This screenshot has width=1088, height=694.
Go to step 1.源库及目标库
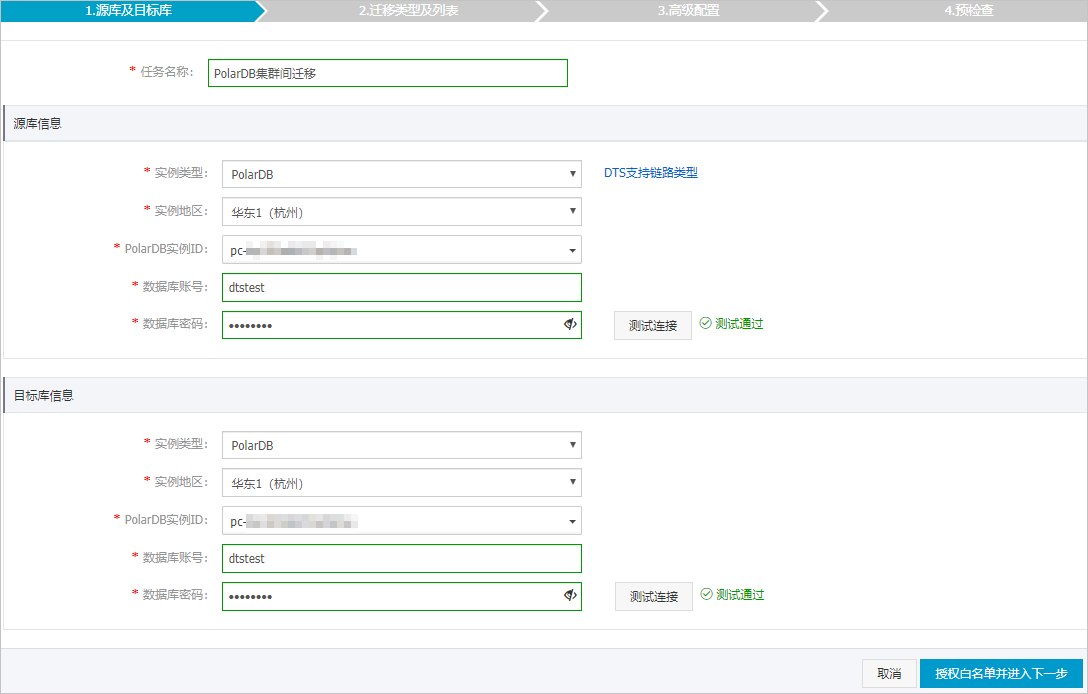(x=129, y=10)
